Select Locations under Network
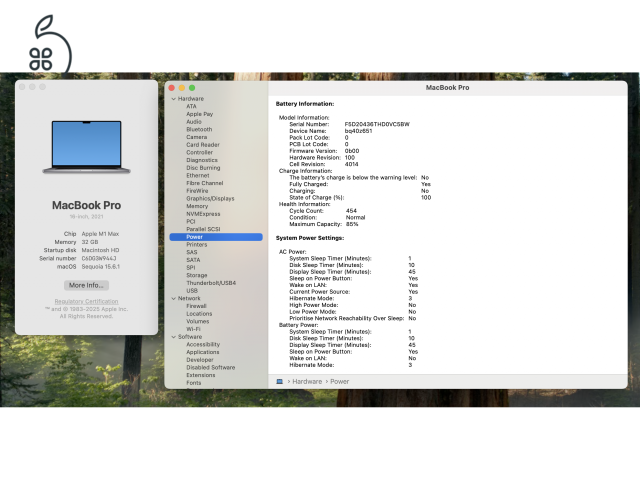Image resolution: width=640 pixels, height=480 pixels. 199,314
